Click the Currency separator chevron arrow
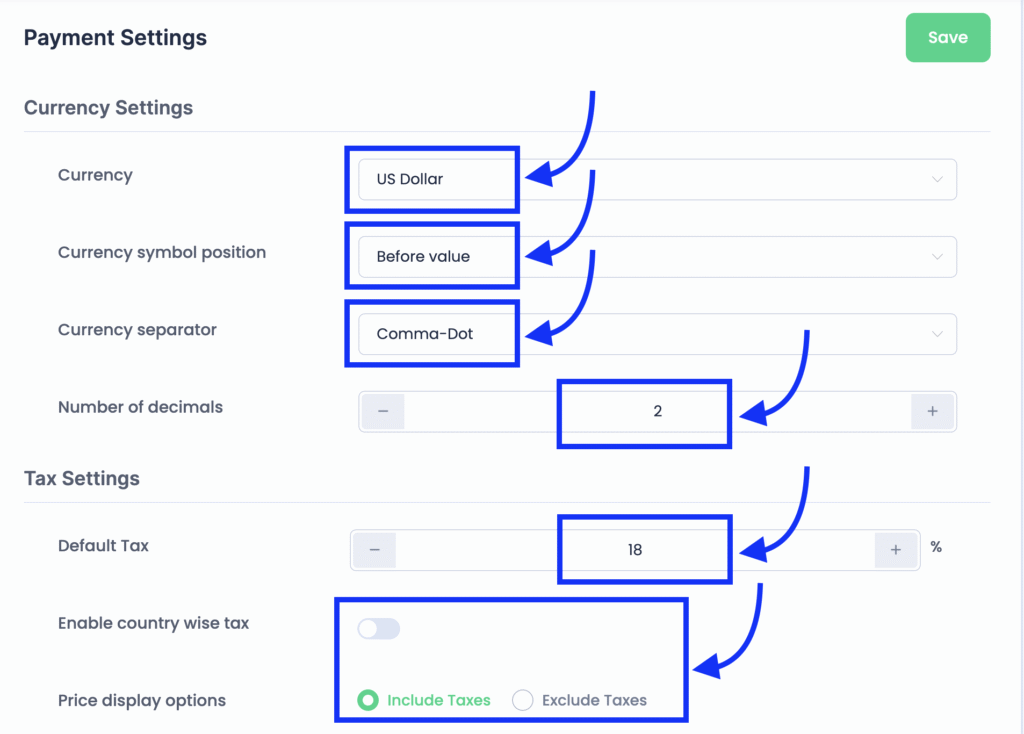The image size is (1024, 734). click(x=937, y=334)
